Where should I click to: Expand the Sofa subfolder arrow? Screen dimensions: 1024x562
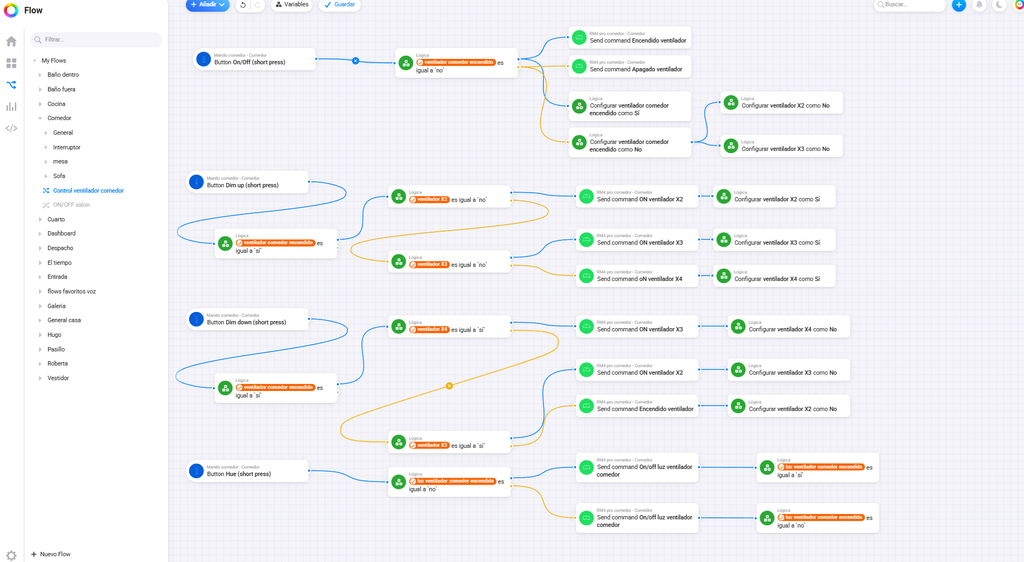(46, 176)
